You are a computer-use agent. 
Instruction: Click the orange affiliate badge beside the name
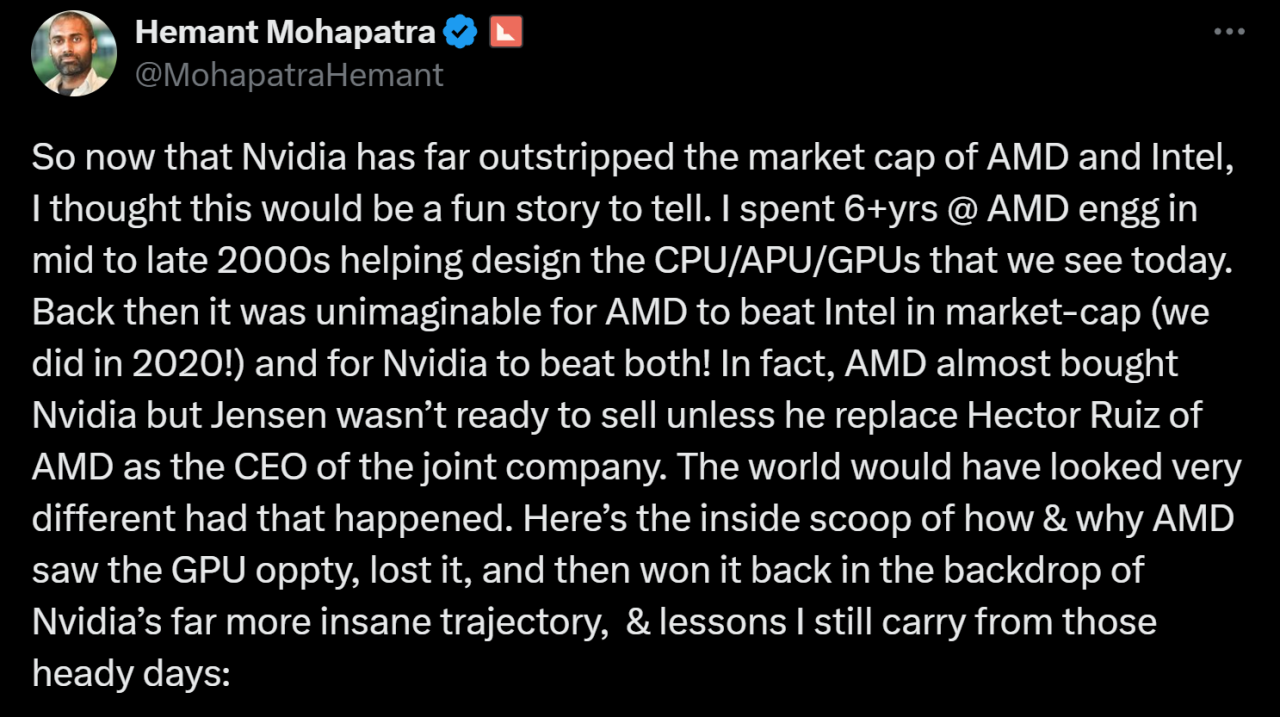coord(506,33)
